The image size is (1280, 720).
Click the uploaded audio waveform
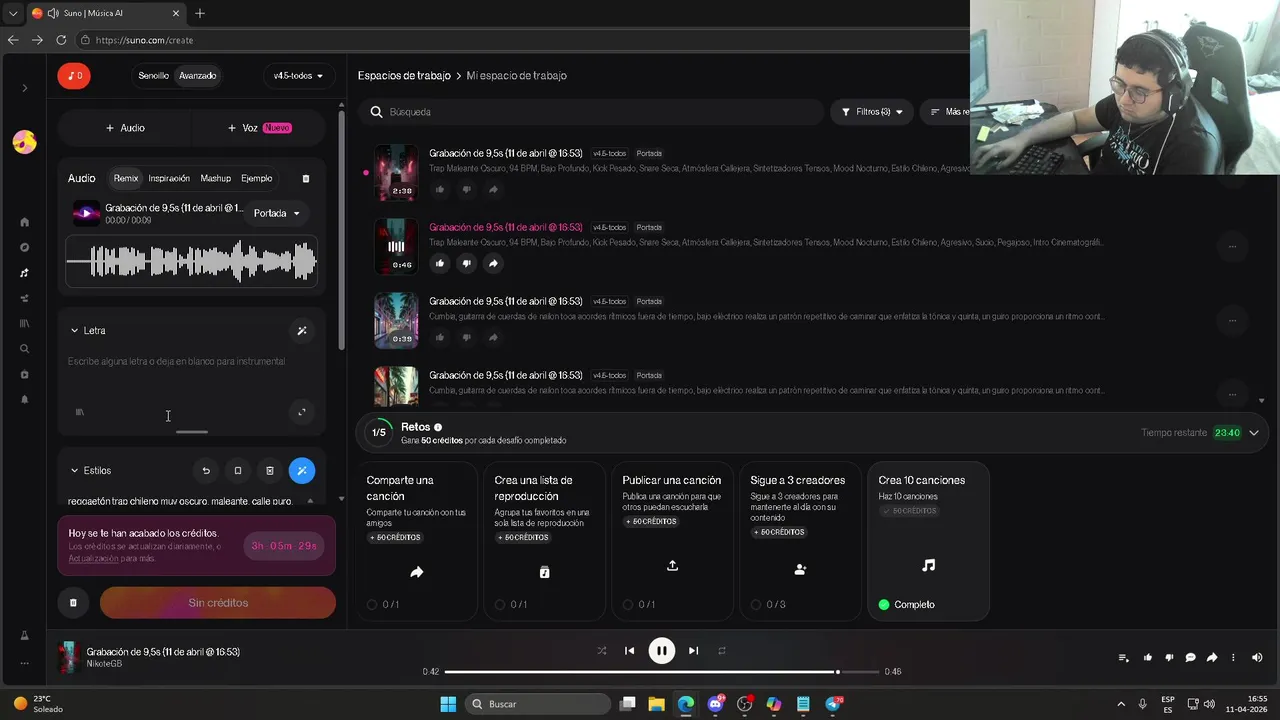tap(191, 262)
